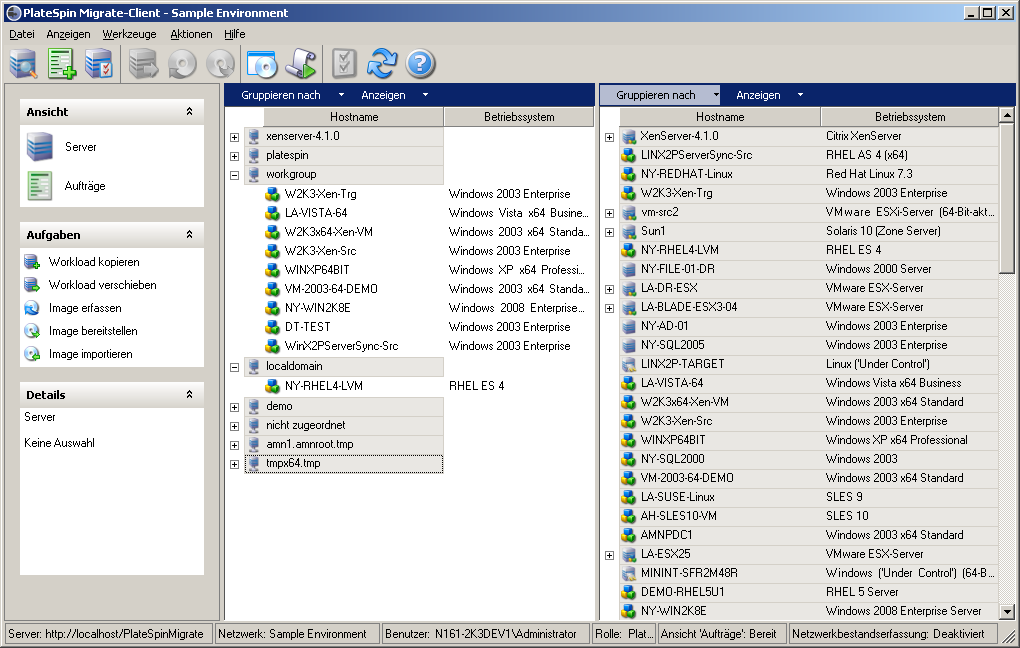Open the left Gruppieren nach dropdown

coord(292,95)
